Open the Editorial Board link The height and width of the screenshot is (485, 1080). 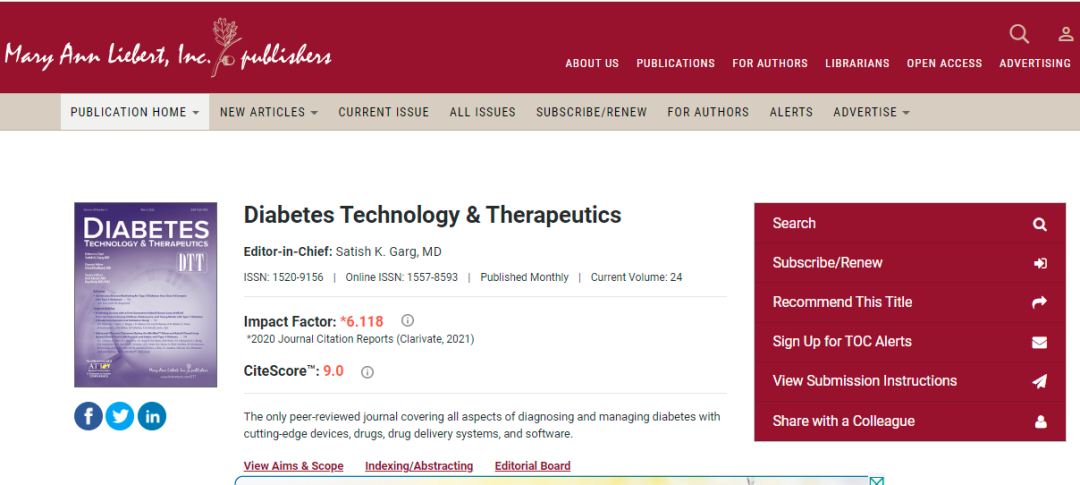(532, 466)
